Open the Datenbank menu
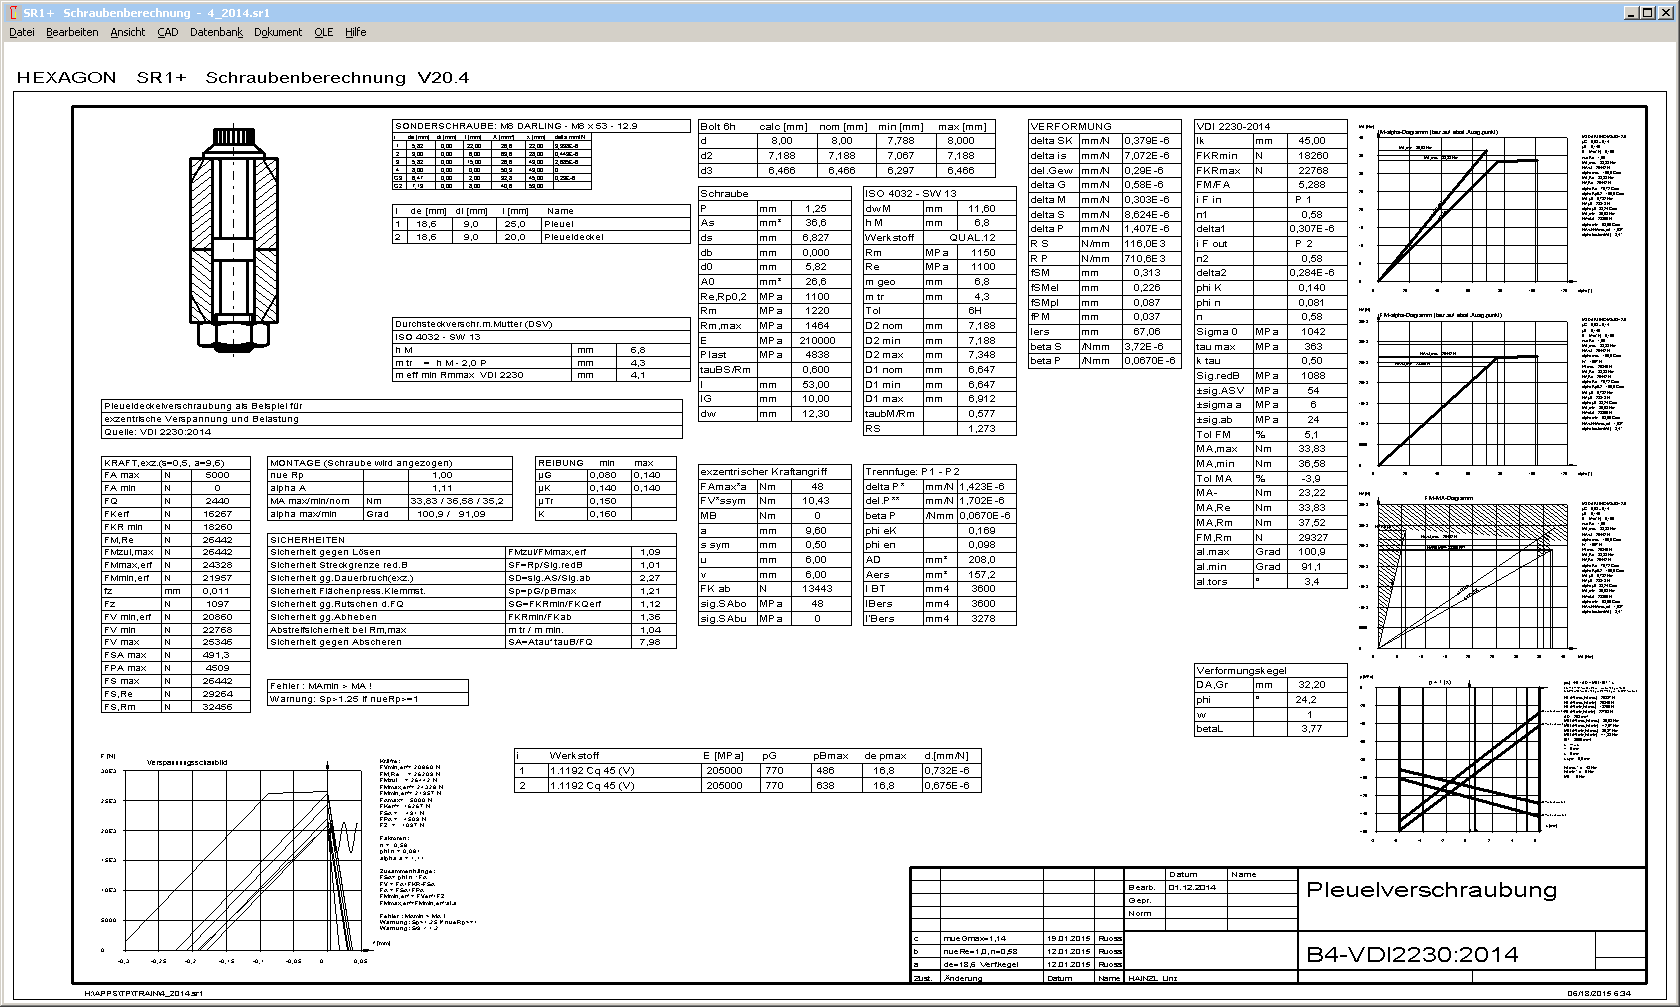The image size is (1680, 1007). (x=216, y=32)
